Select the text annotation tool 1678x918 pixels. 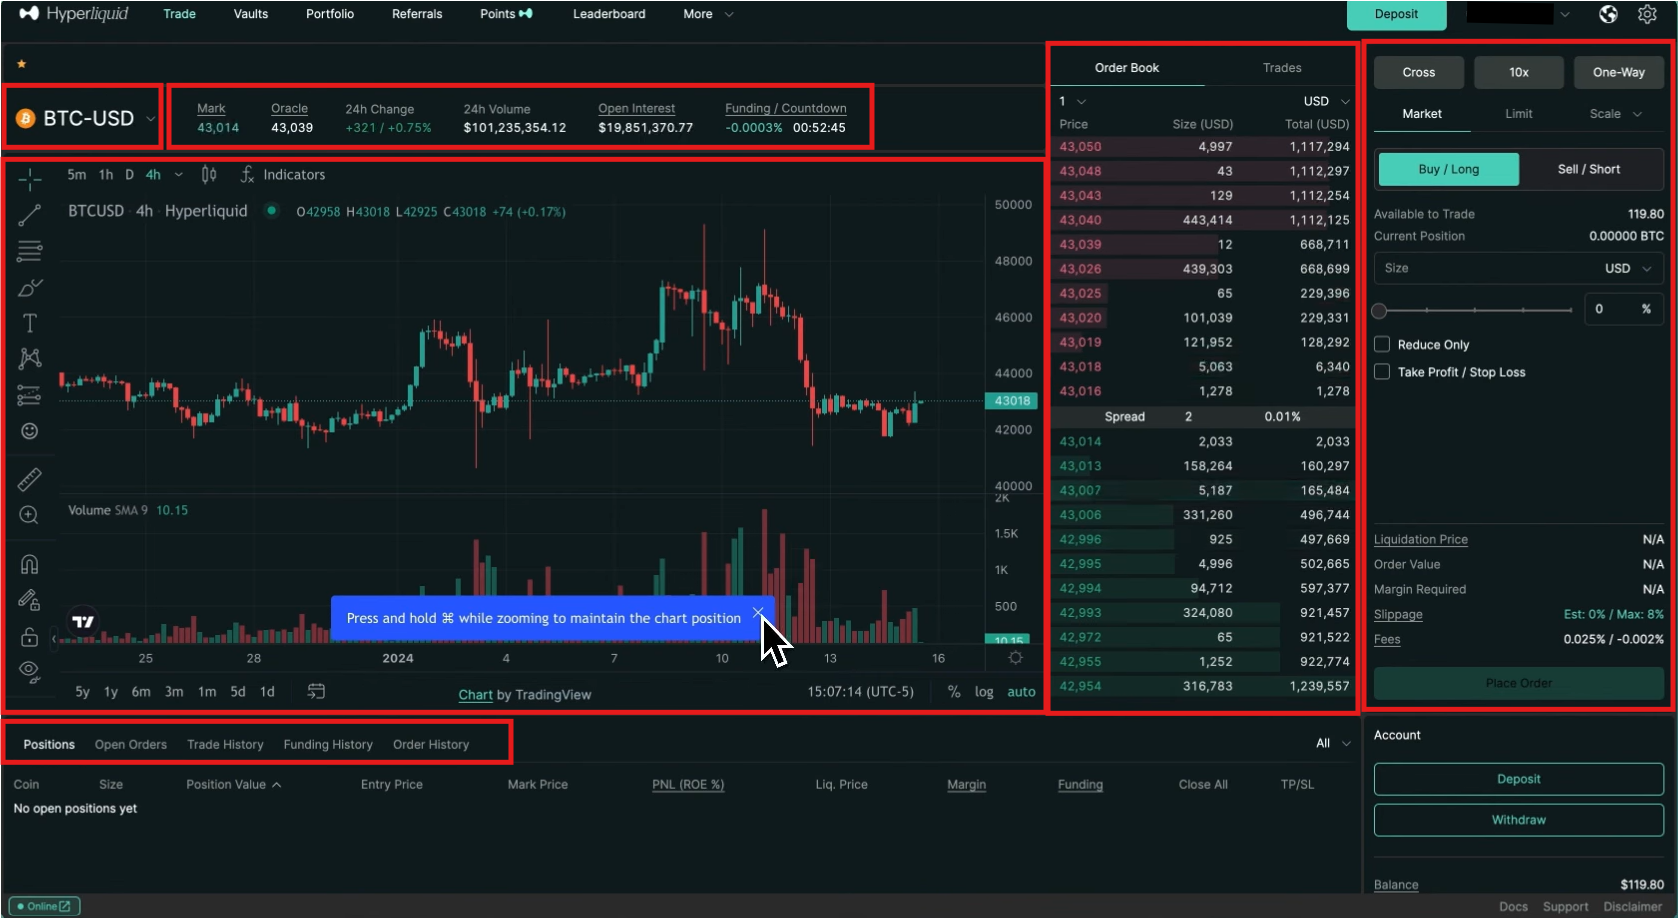tap(29, 322)
